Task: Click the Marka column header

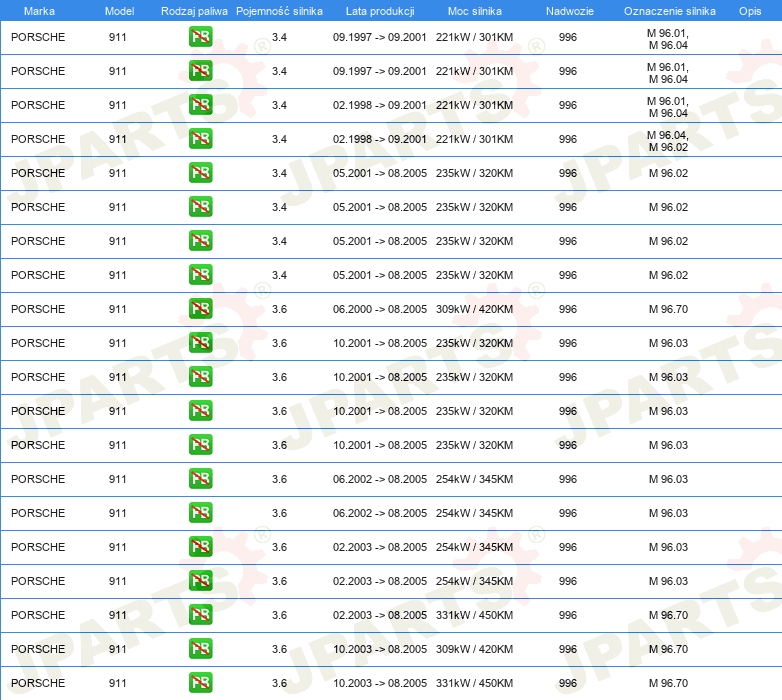Action: coord(39,11)
